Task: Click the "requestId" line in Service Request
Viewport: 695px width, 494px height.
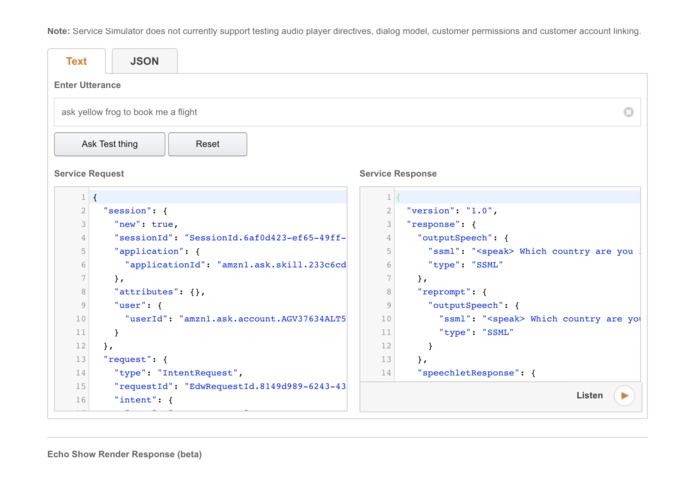Action: tap(230, 386)
